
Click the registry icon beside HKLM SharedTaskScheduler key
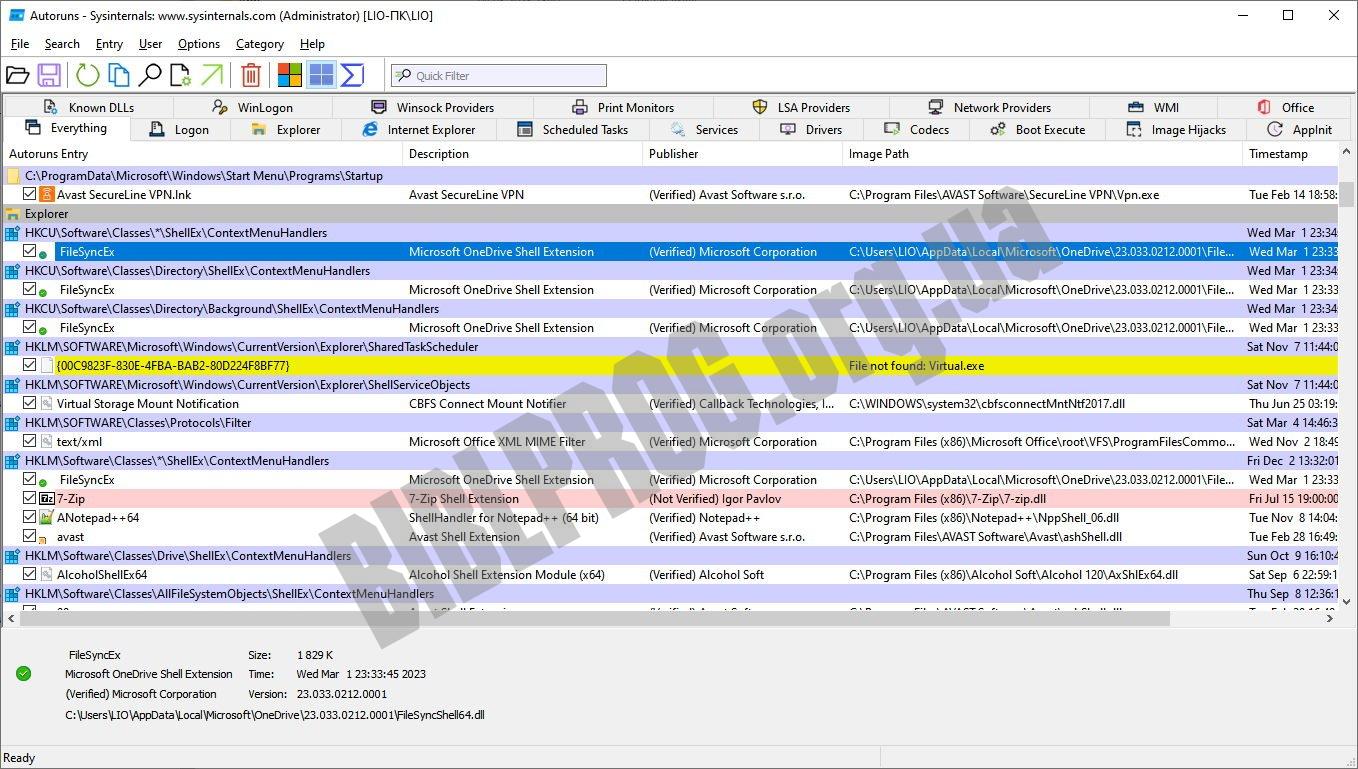pos(12,347)
